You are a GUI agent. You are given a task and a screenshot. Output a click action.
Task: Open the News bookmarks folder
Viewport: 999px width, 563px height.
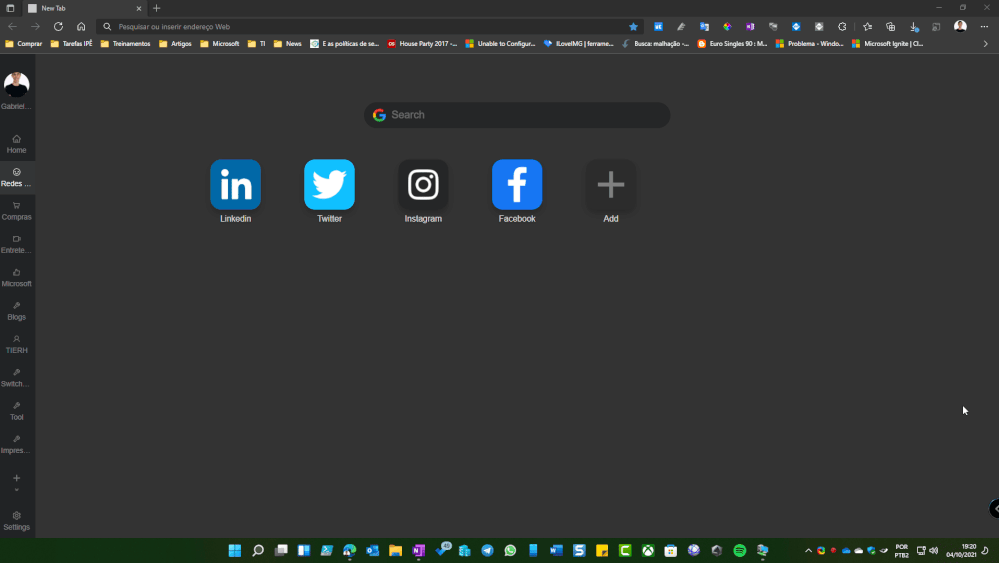[287, 44]
